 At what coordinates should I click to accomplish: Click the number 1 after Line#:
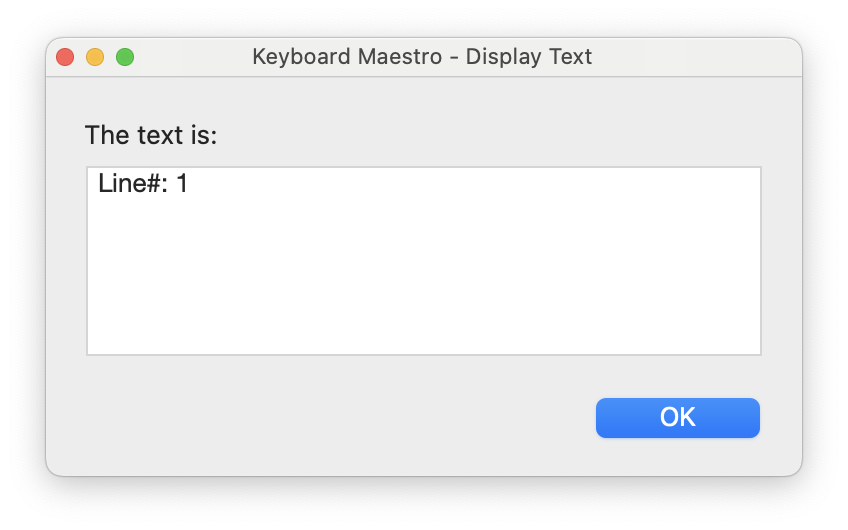click(182, 183)
